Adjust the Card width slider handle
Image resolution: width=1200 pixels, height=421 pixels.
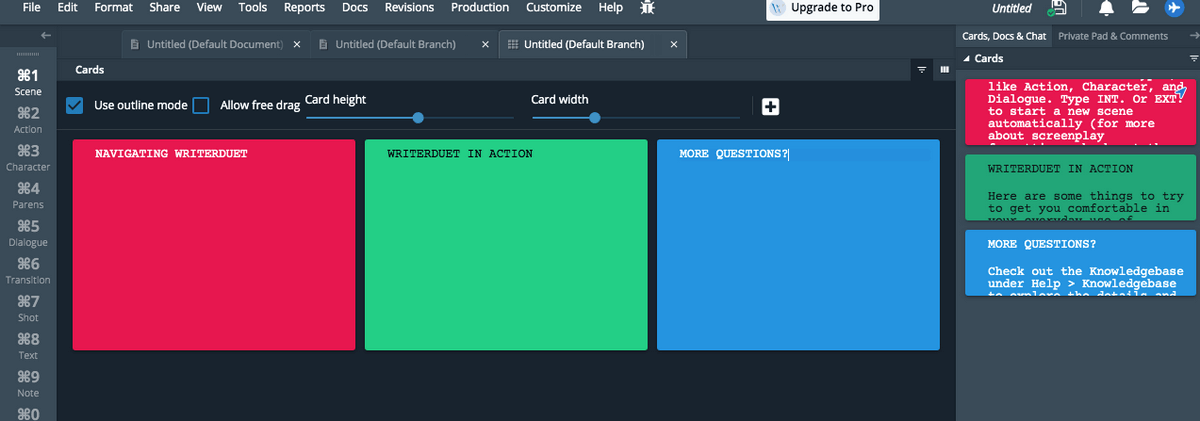(x=595, y=118)
